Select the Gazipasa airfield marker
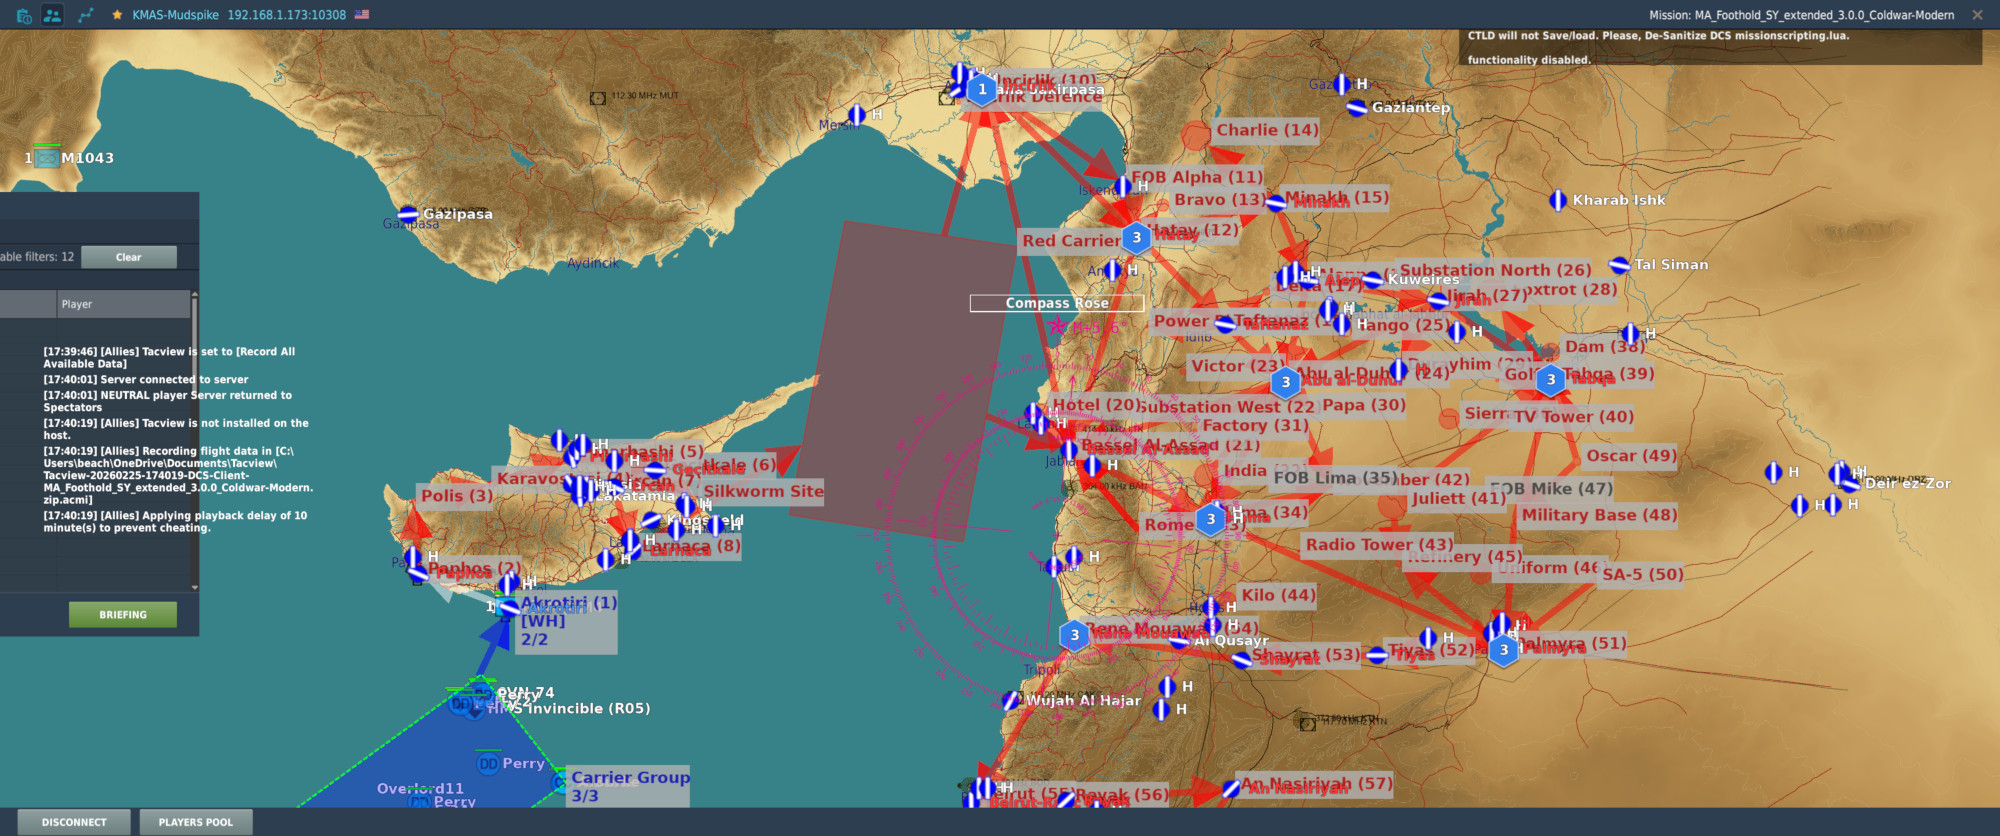Screen dimensions: 2000x836 pyautogui.click(x=408, y=214)
